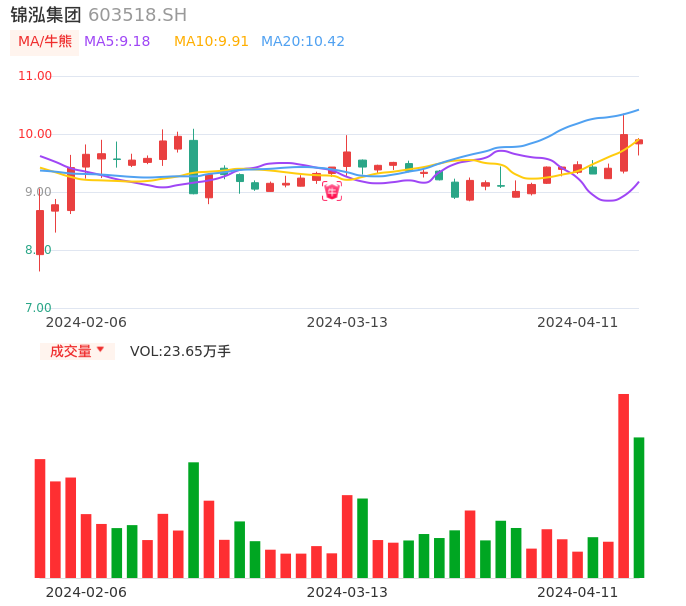Click the last tall green volume bar
The width and height of the screenshot is (686, 606).
click(638, 507)
